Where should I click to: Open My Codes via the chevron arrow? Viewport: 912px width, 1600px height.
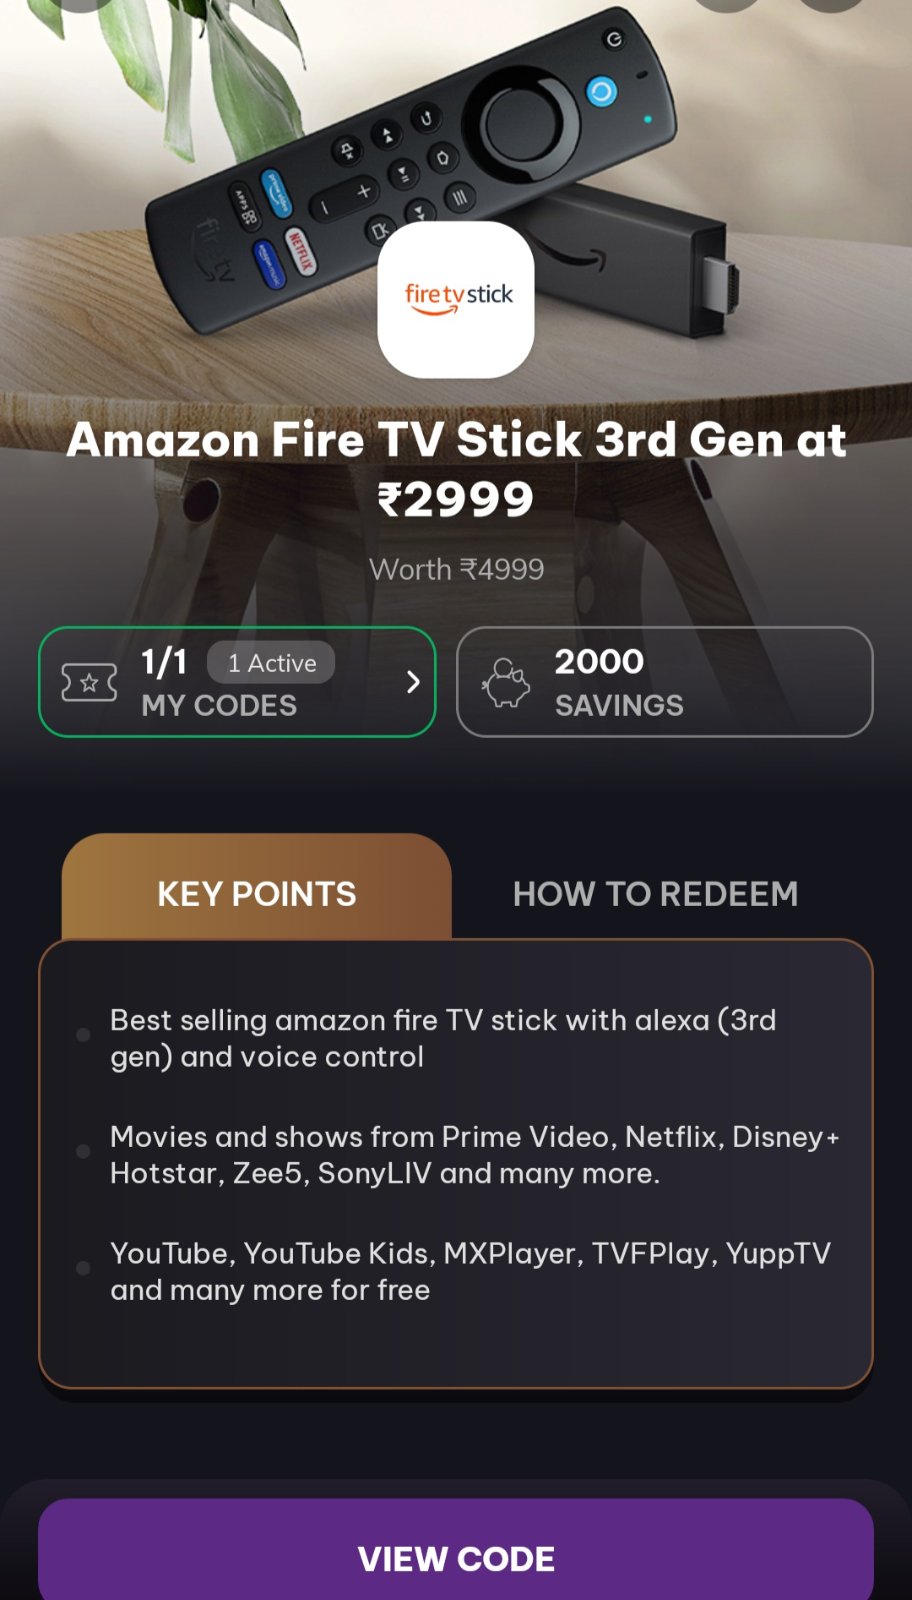[413, 682]
